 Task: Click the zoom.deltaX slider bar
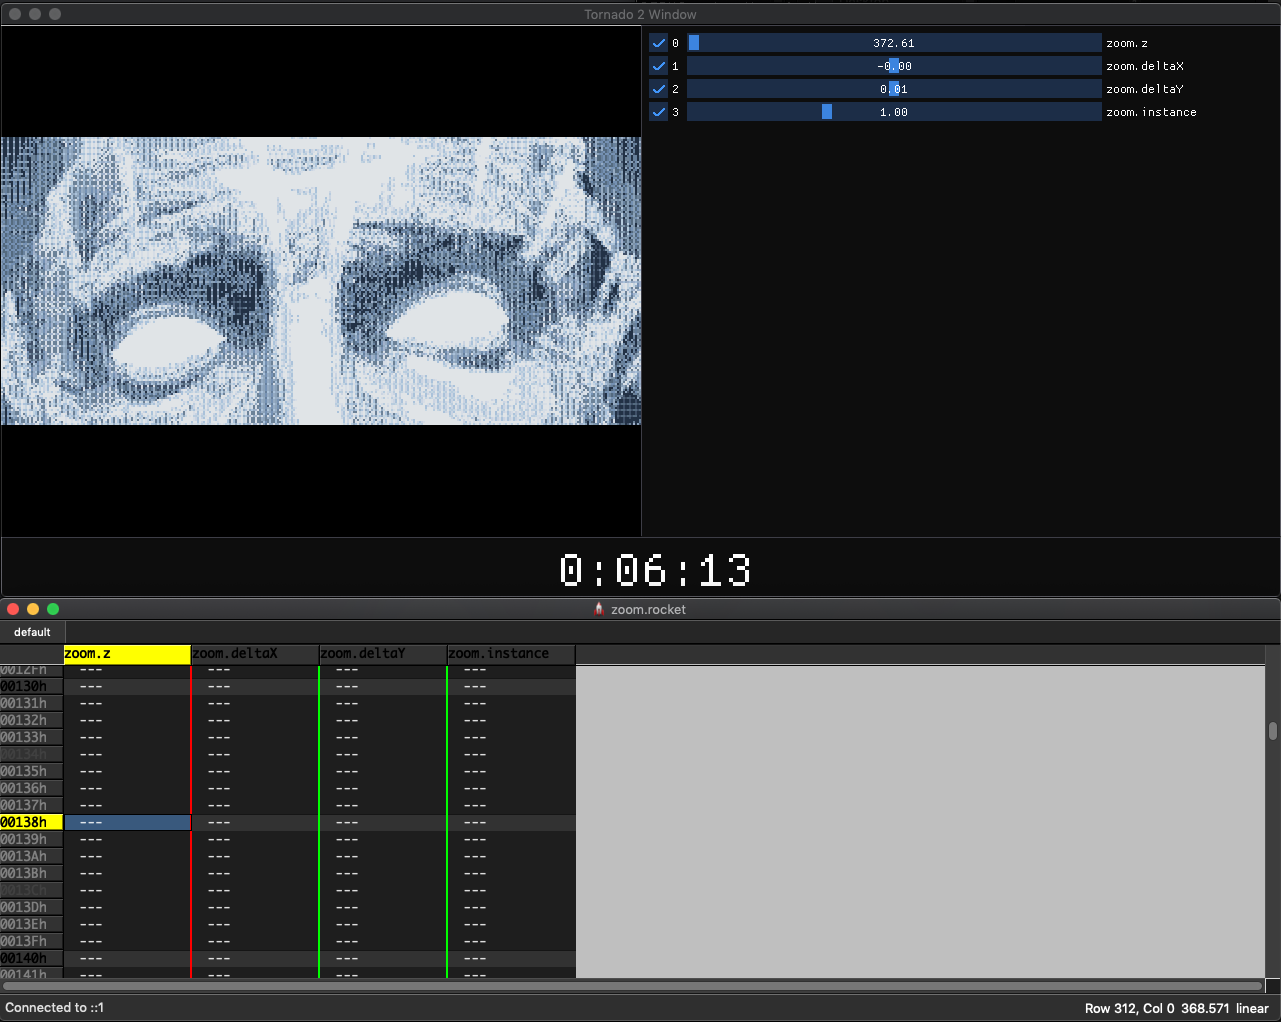(x=894, y=66)
